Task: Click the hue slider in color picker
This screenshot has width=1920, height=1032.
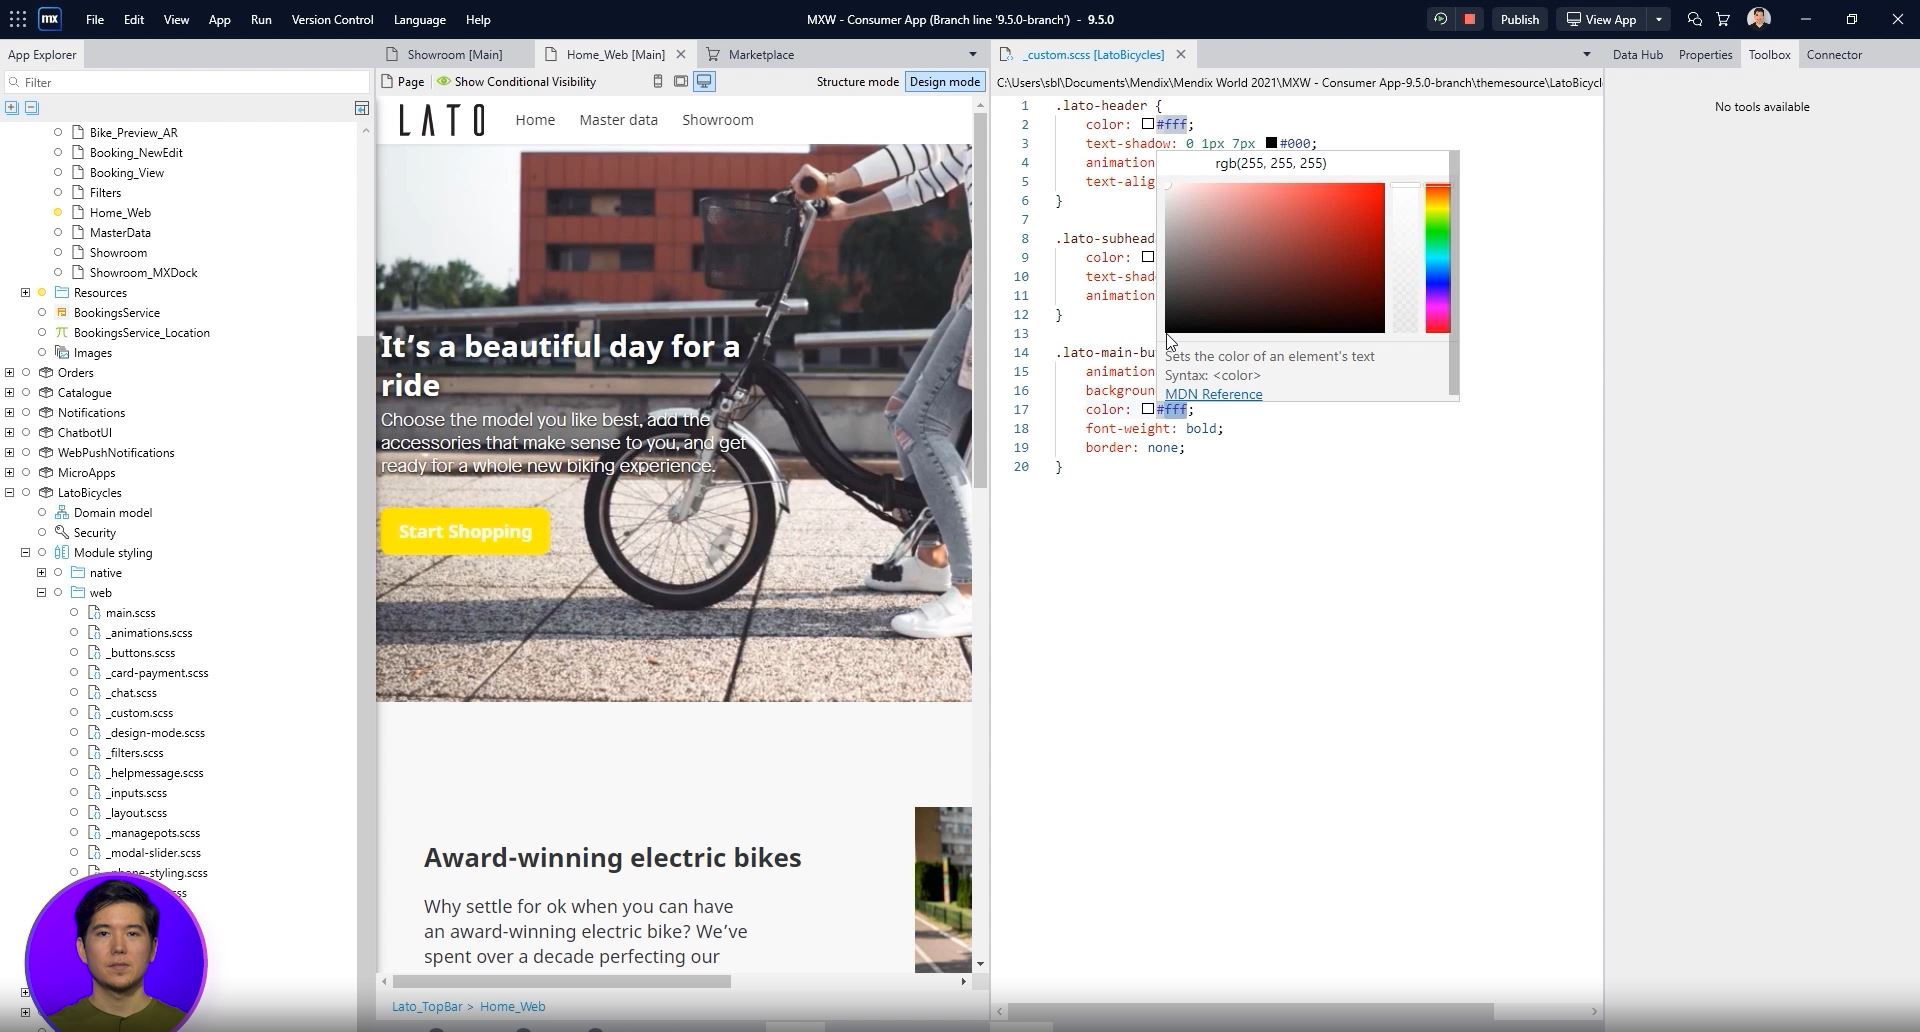Action: tap(1437, 258)
